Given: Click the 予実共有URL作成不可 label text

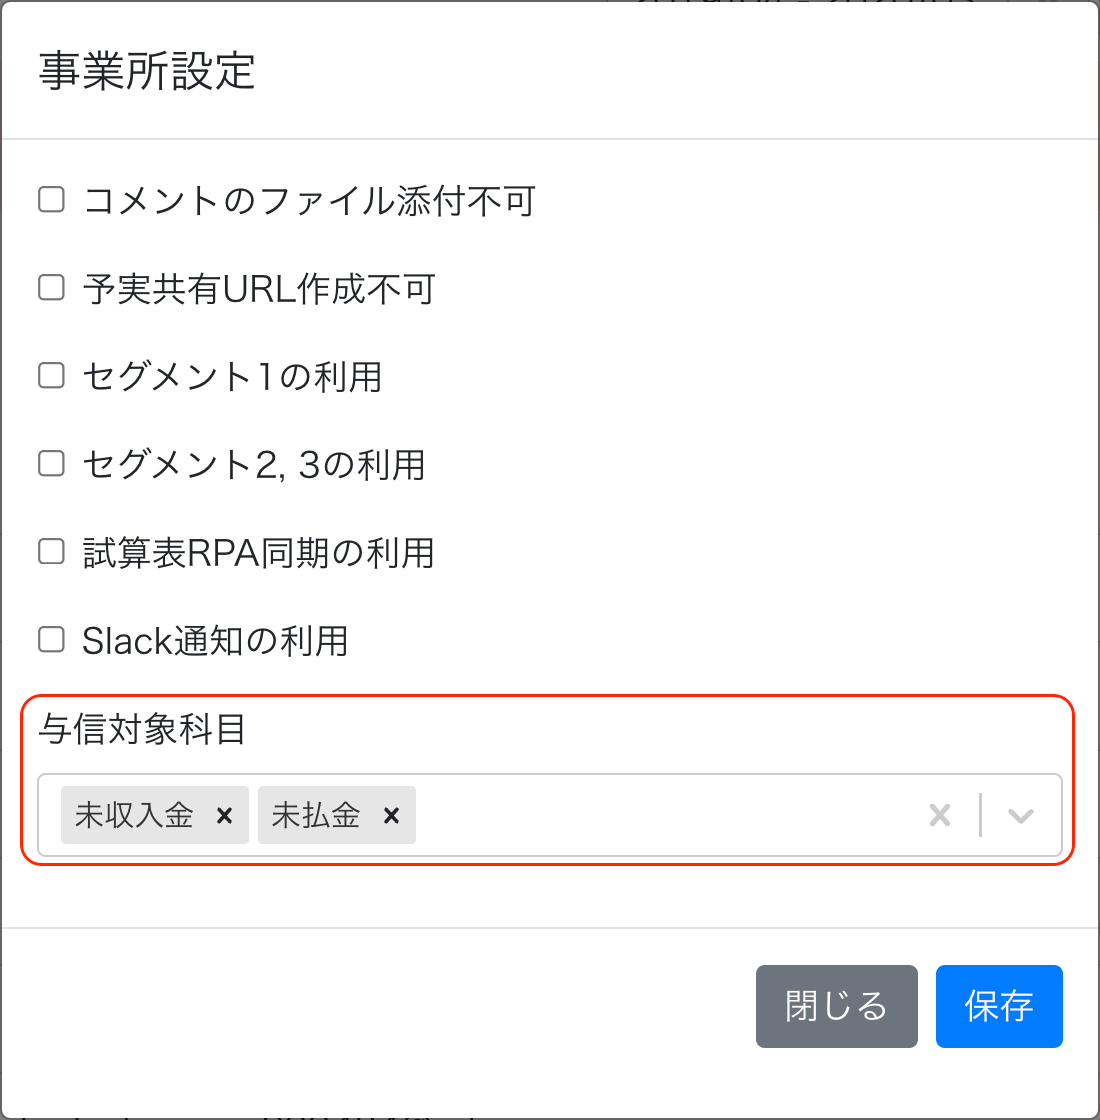Looking at the screenshot, I should point(259,289).
